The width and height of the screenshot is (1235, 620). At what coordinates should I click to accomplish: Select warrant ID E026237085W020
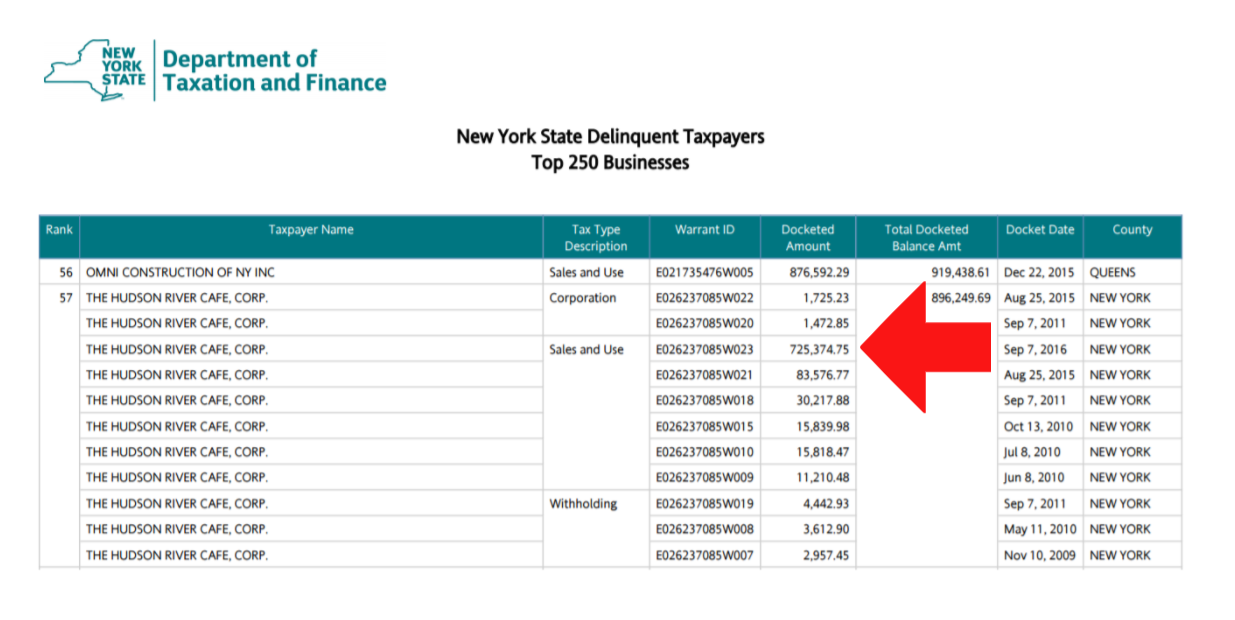(x=705, y=324)
